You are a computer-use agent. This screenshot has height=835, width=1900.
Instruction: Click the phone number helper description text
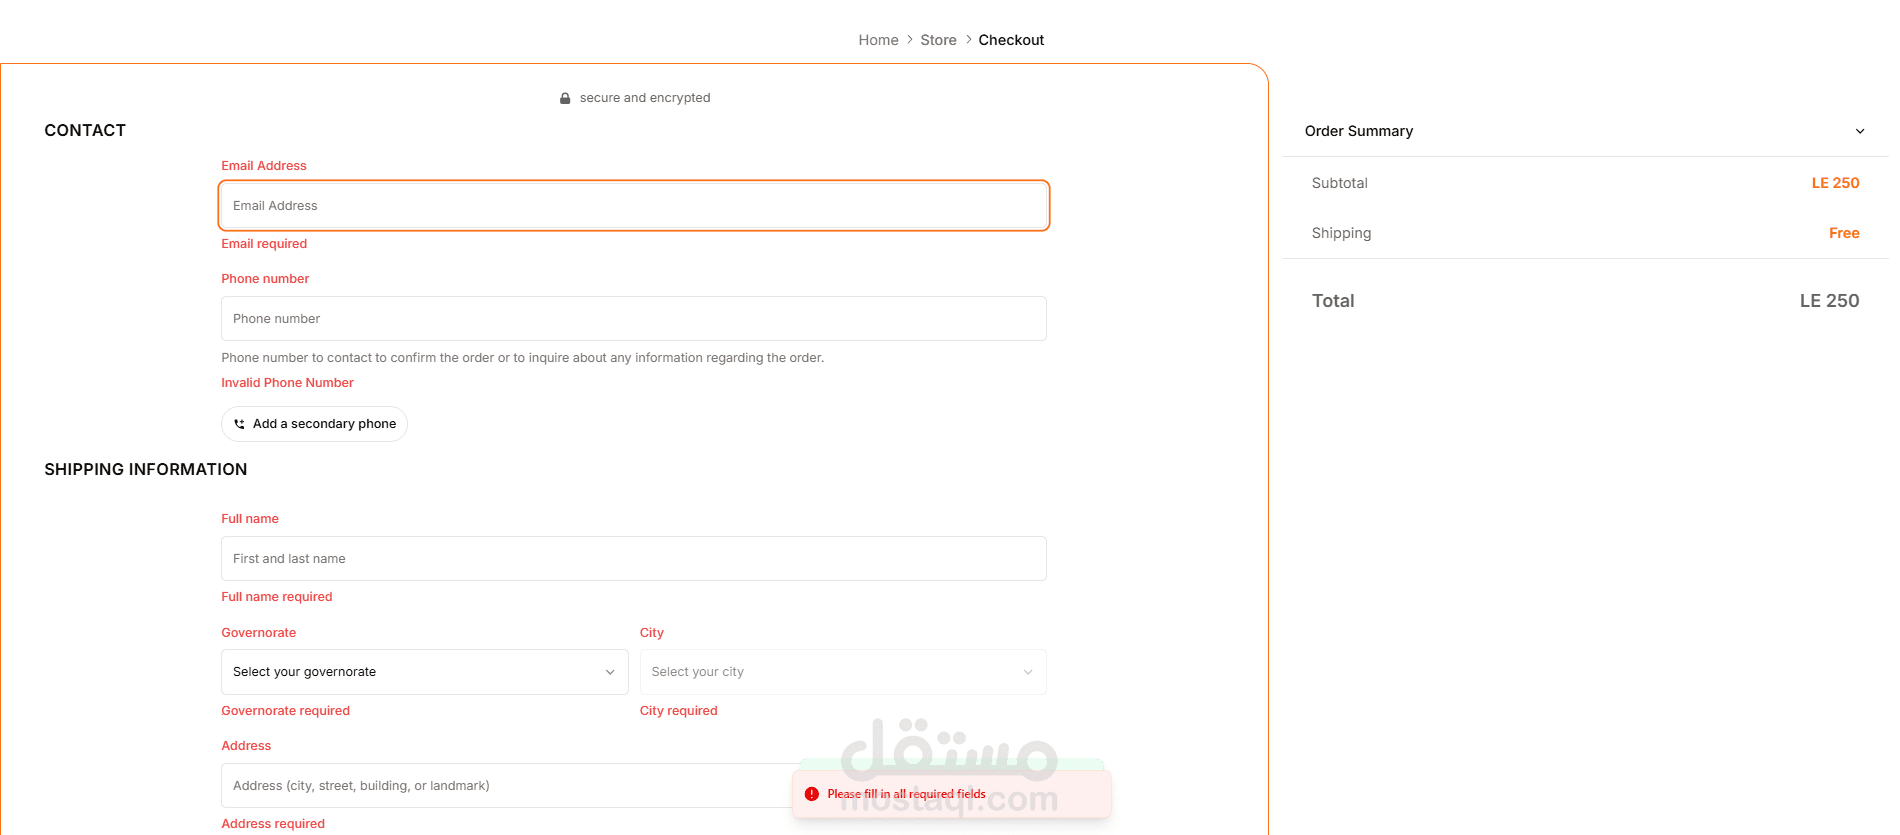522,358
